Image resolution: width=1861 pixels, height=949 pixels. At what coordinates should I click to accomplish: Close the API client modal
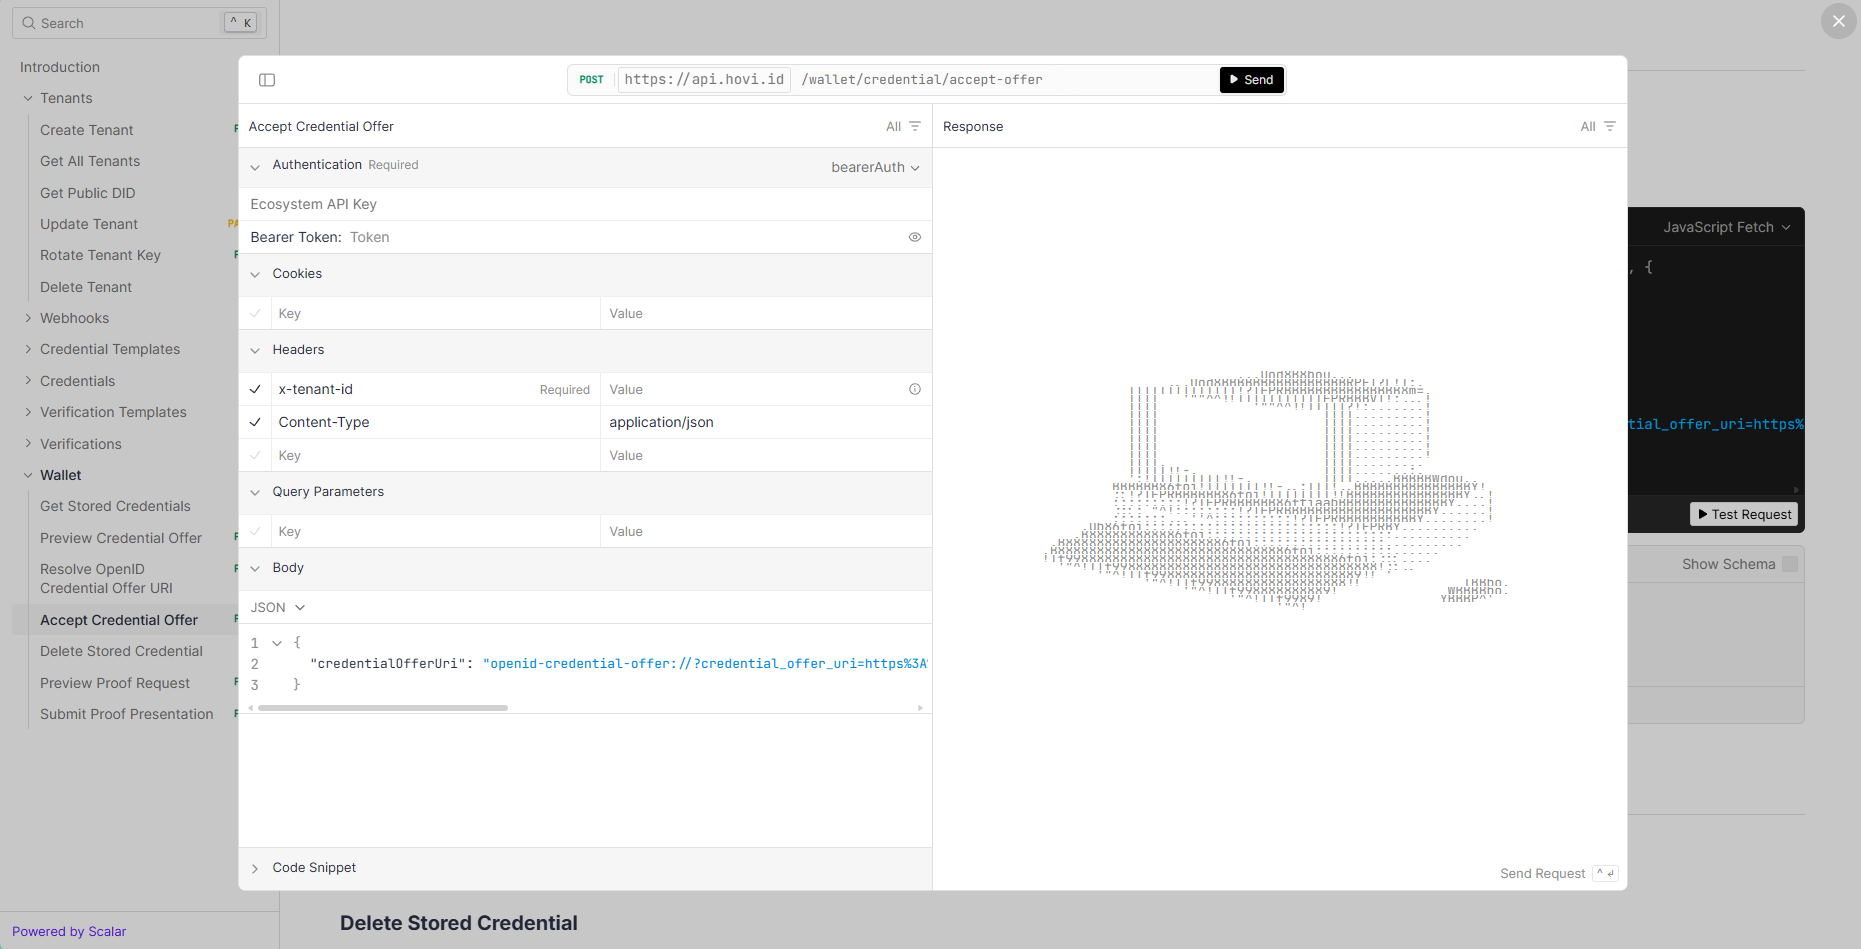pyautogui.click(x=1838, y=21)
